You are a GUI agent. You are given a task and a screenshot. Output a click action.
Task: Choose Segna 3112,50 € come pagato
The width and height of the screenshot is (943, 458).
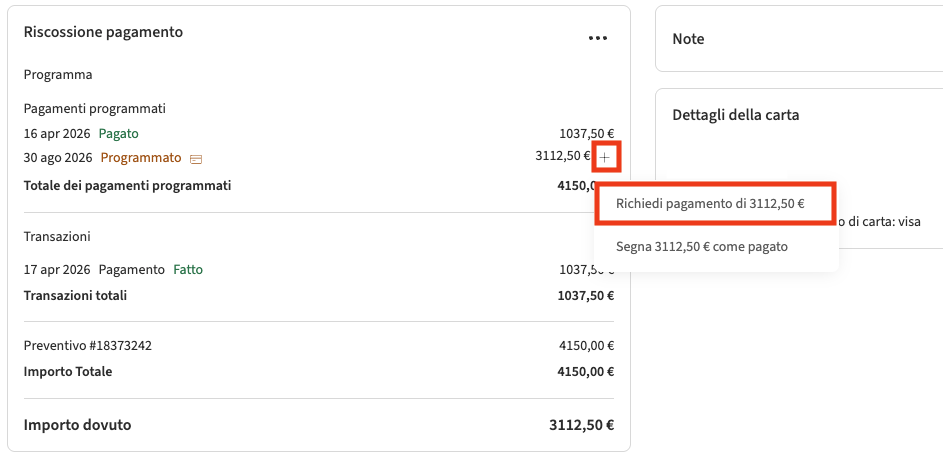701,246
